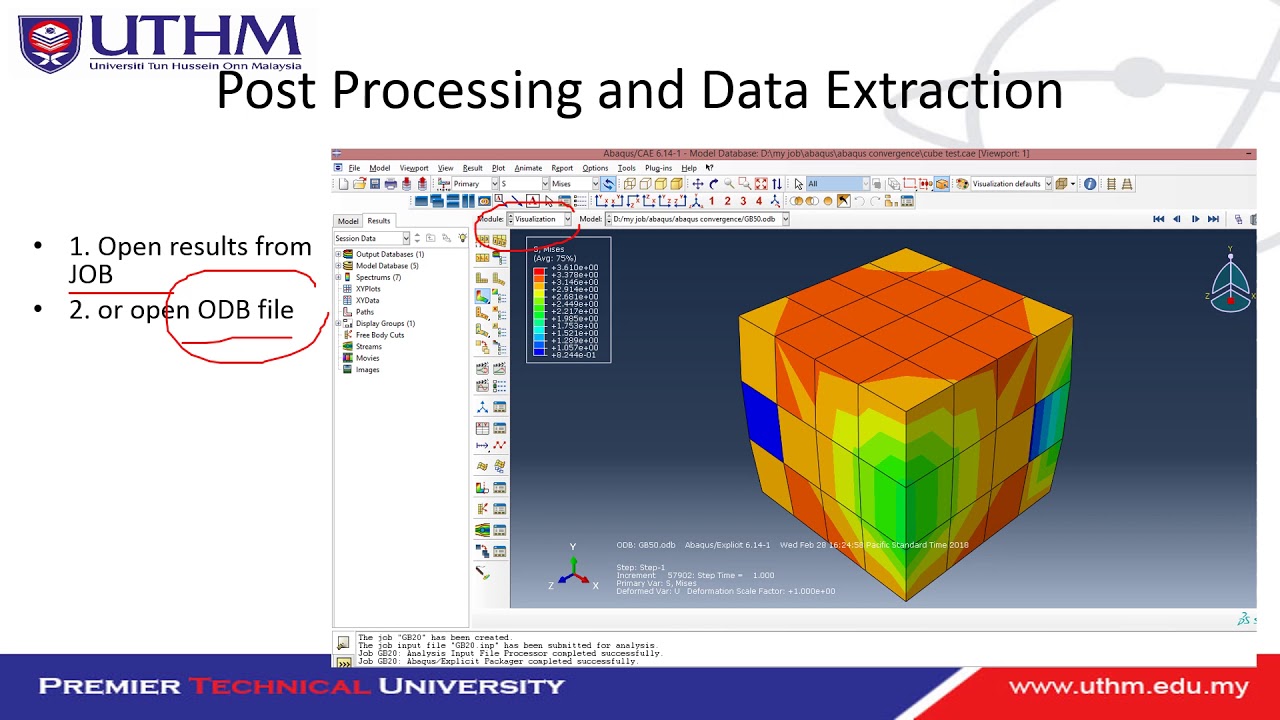Toggle the filled render style icon
1280x720 pixels.
(660, 184)
